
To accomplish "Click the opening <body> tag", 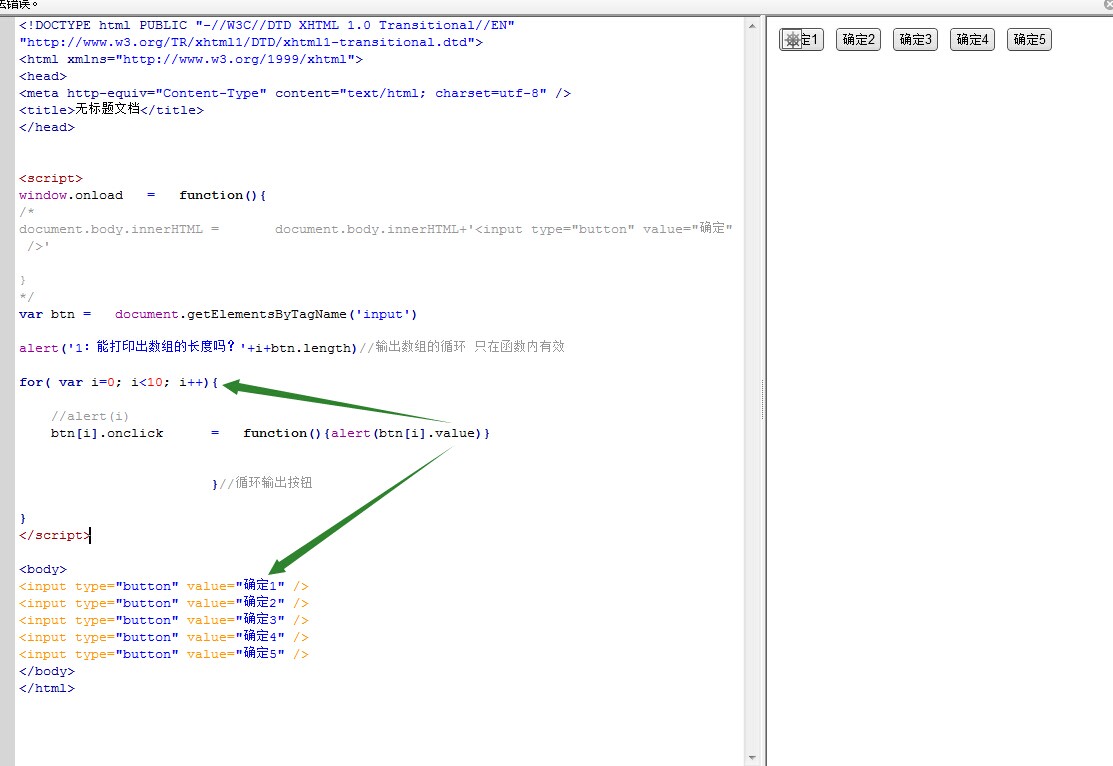I will coord(43,569).
